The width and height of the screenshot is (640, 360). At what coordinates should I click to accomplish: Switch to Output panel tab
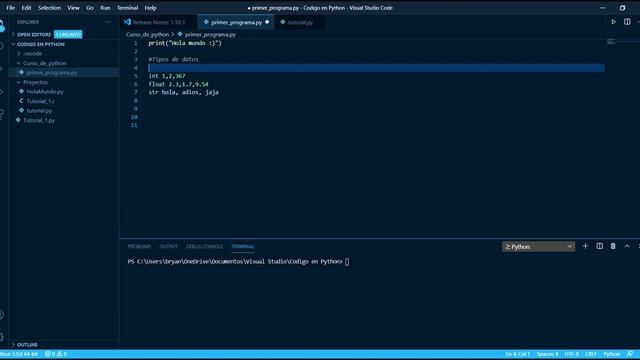coord(169,247)
